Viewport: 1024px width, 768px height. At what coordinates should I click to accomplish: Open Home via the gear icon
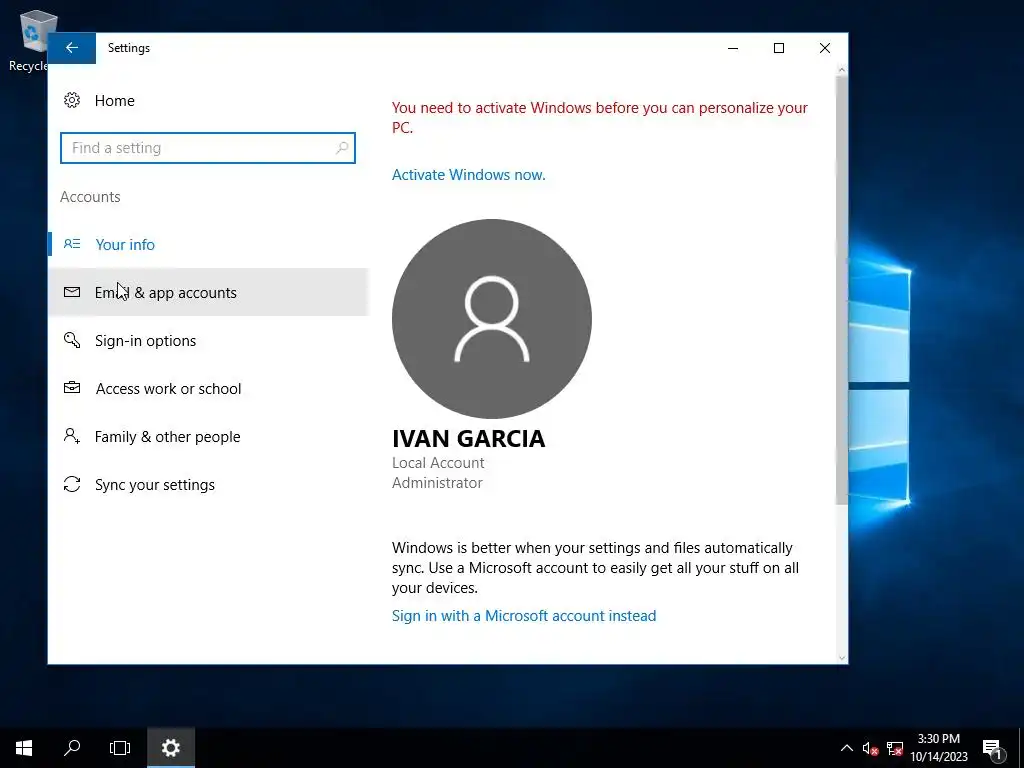72,100
